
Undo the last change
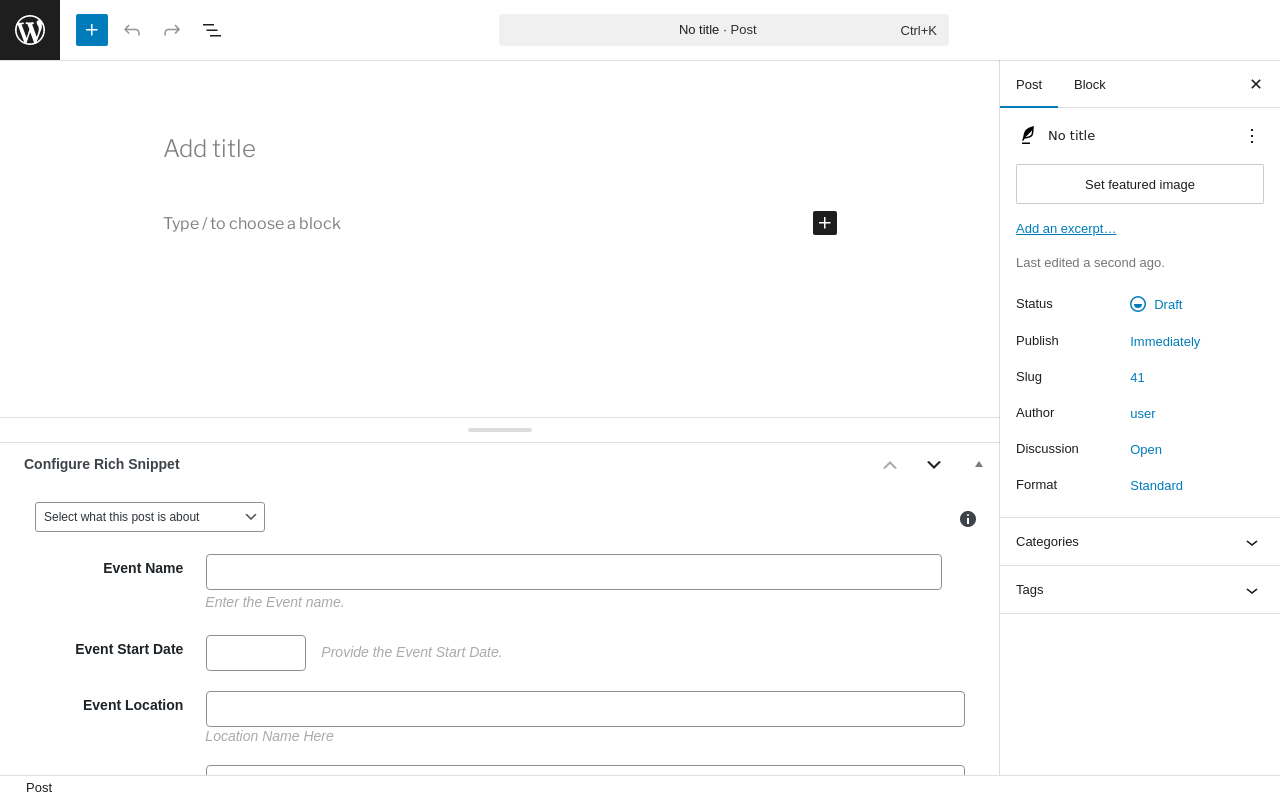132,30
